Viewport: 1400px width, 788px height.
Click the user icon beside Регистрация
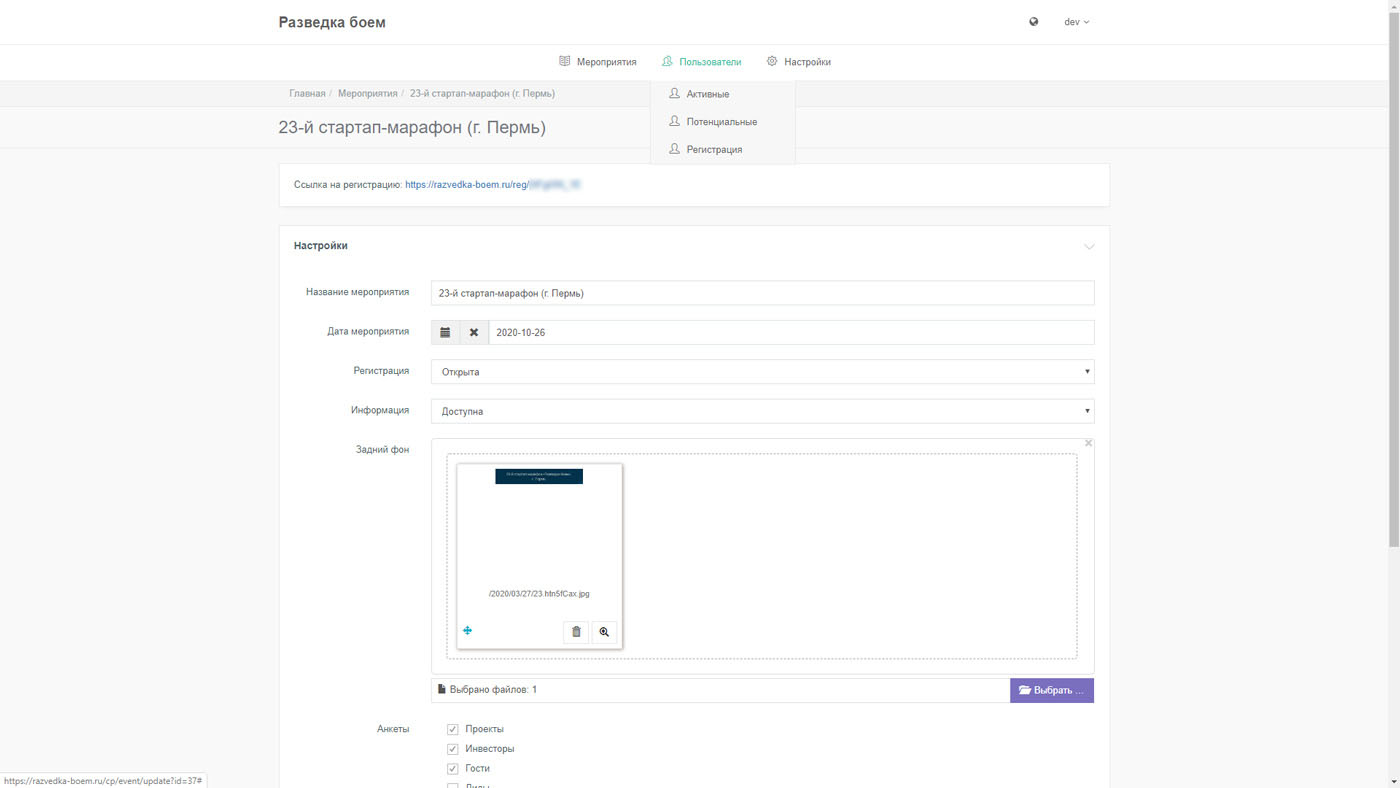click(675, 149)
